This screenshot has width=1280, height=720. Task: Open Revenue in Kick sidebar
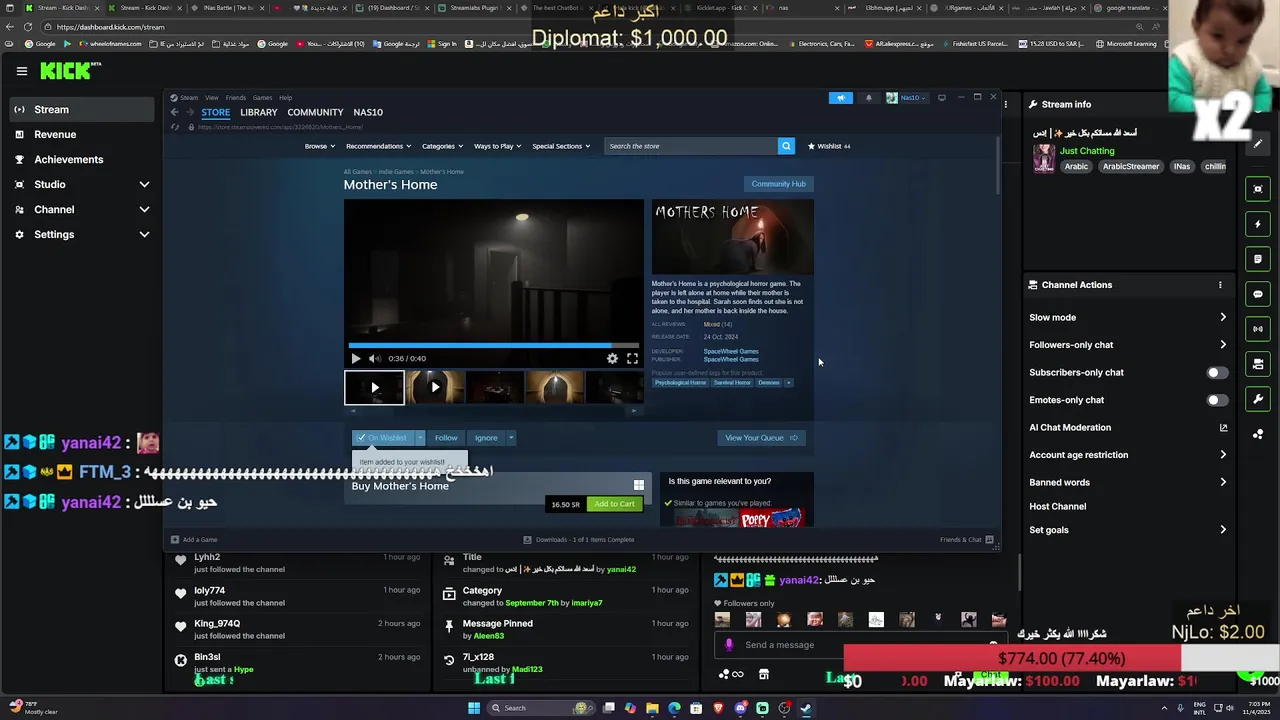pyautogui.click(x=82, y=134)
